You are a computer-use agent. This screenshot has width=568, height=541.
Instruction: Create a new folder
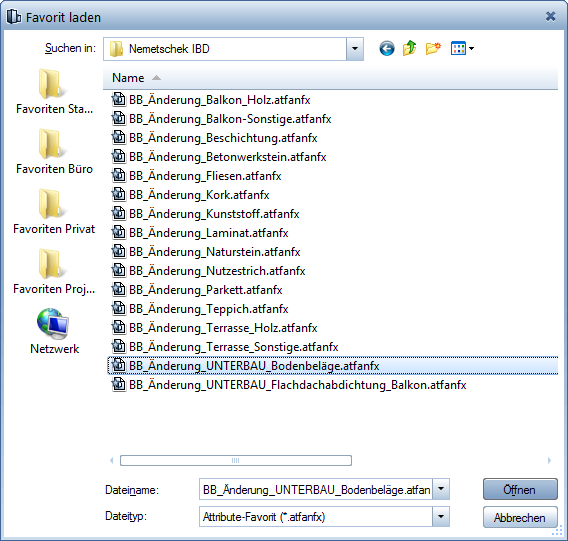433,49
